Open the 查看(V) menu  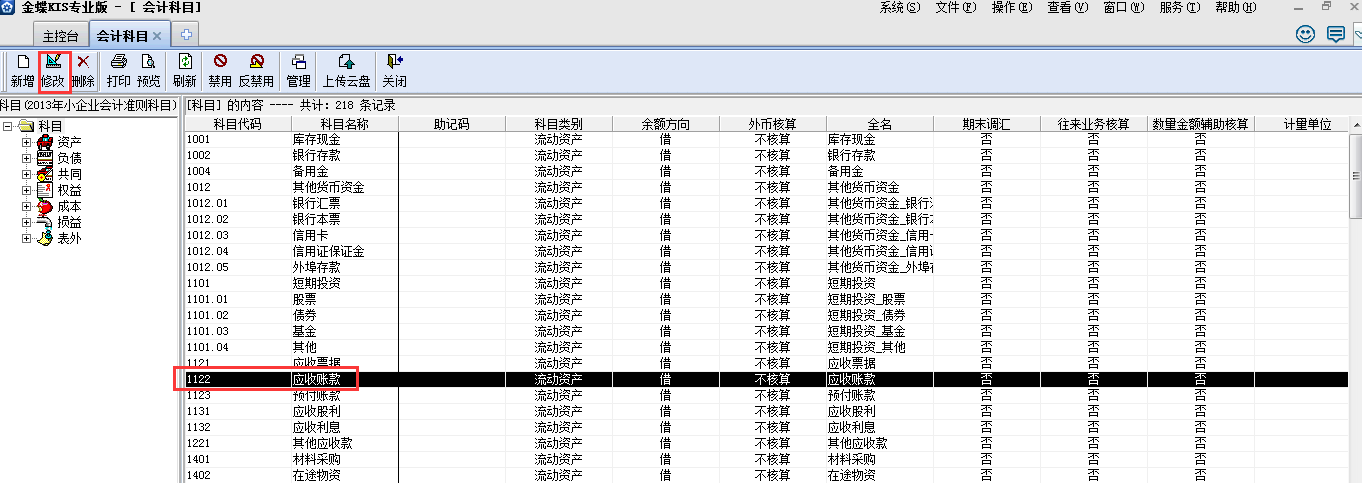point(1067,8)
